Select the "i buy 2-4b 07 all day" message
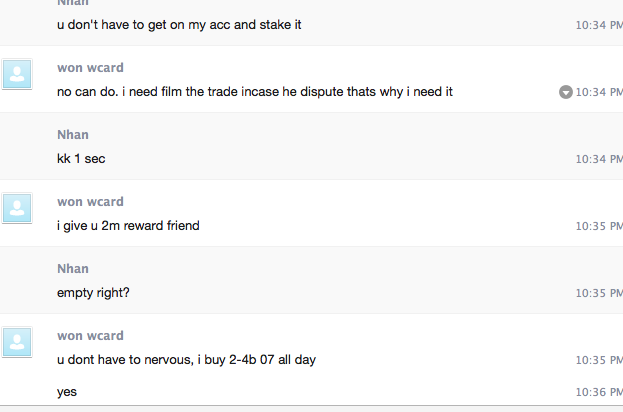 (x=186, y=359)
